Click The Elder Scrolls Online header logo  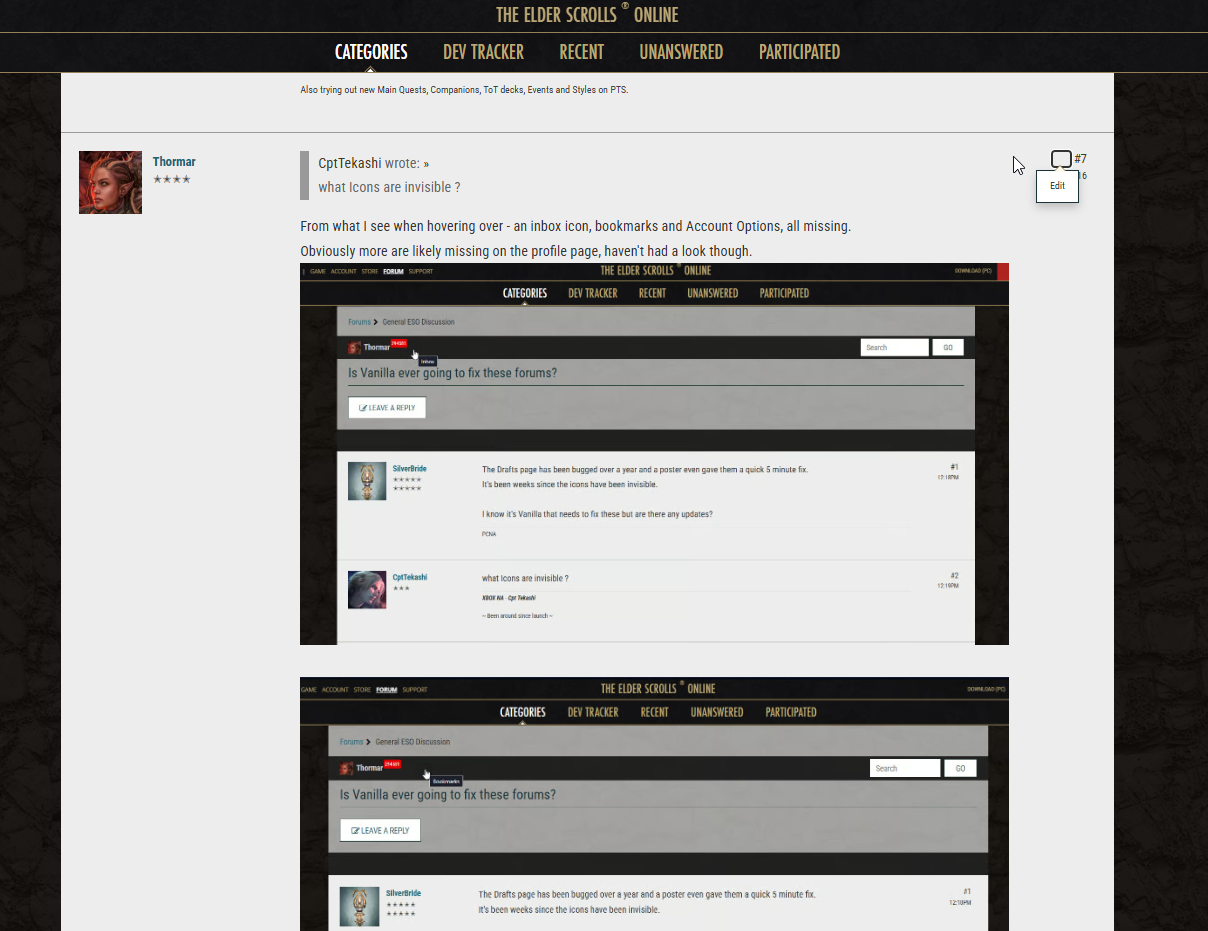[587, 14]
